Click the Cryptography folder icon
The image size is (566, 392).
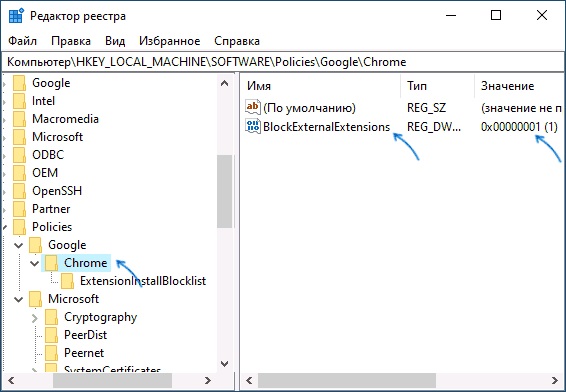pos(51,318)
